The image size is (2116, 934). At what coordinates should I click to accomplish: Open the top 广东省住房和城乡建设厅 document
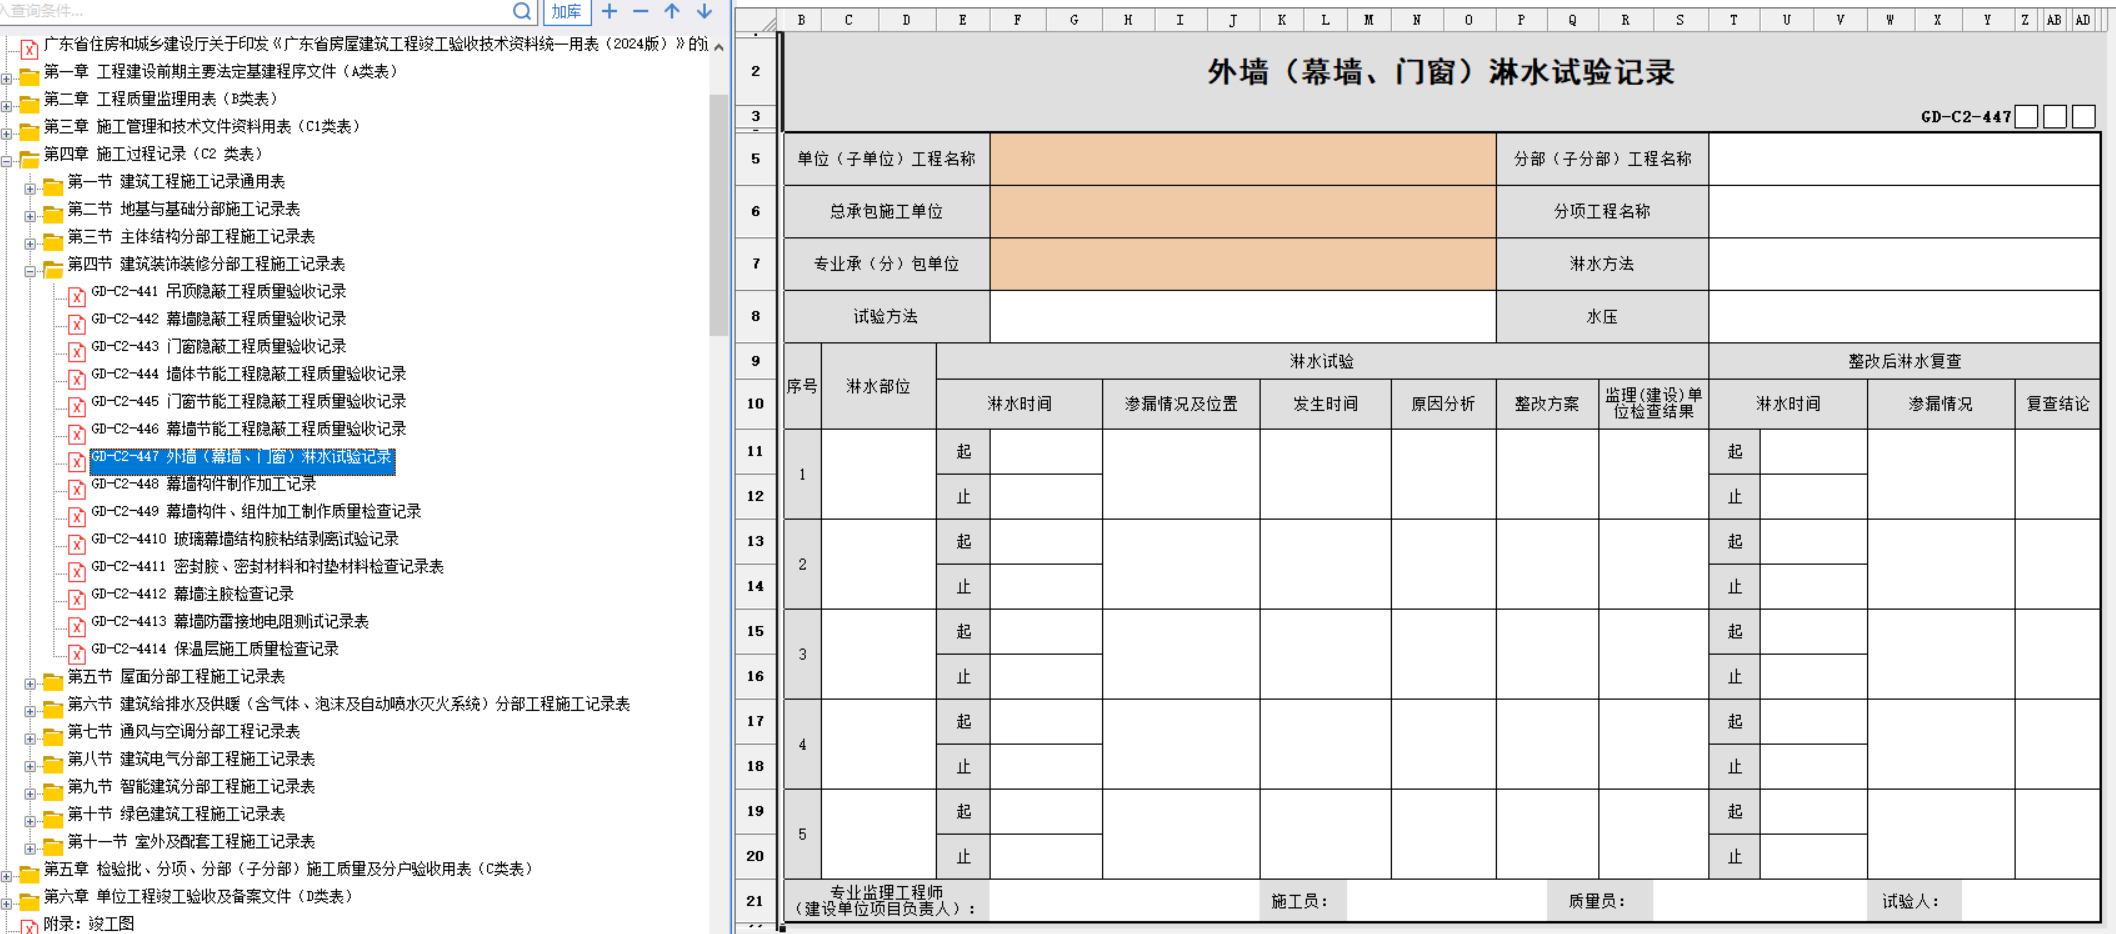(375, 44)
